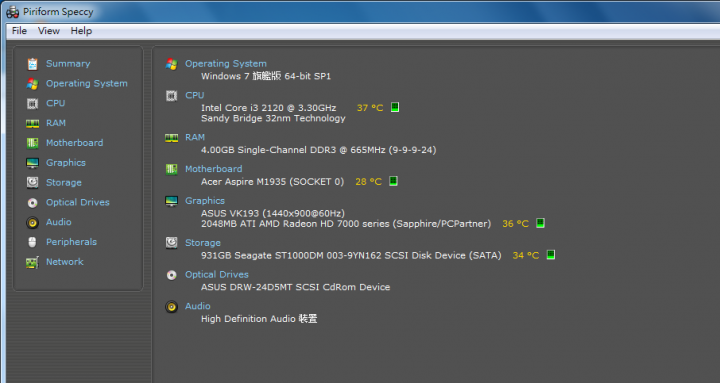Click the Storage drive icon in summary pane
The width and height of the screenshot is (720, 383).
[x=171, y=242]
